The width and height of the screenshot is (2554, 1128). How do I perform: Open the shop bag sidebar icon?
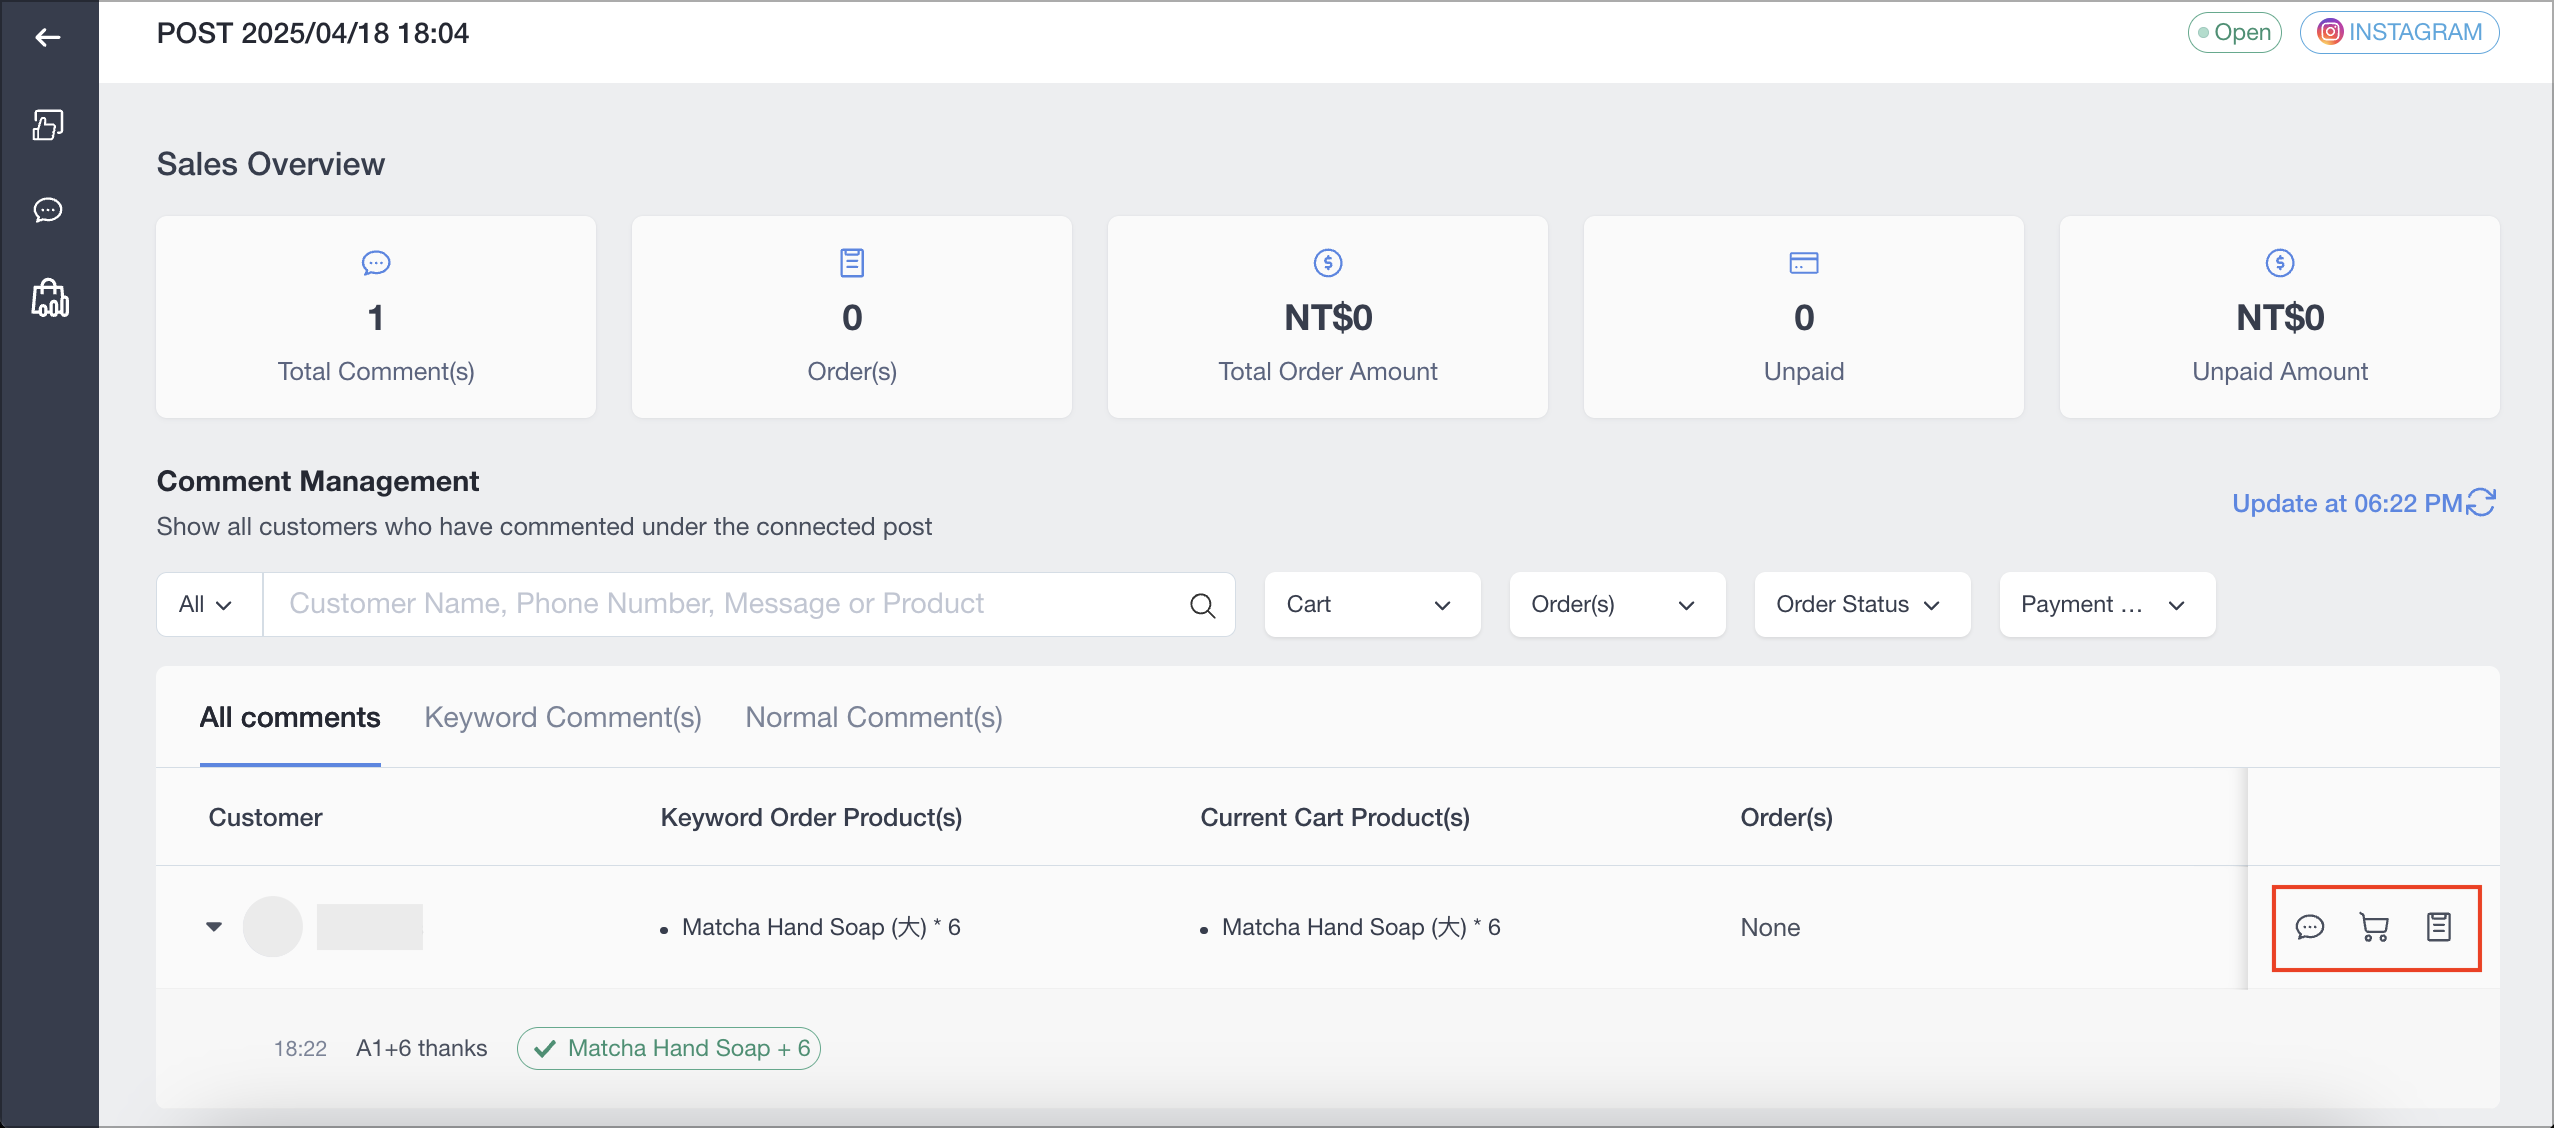[x=49, y=298]
